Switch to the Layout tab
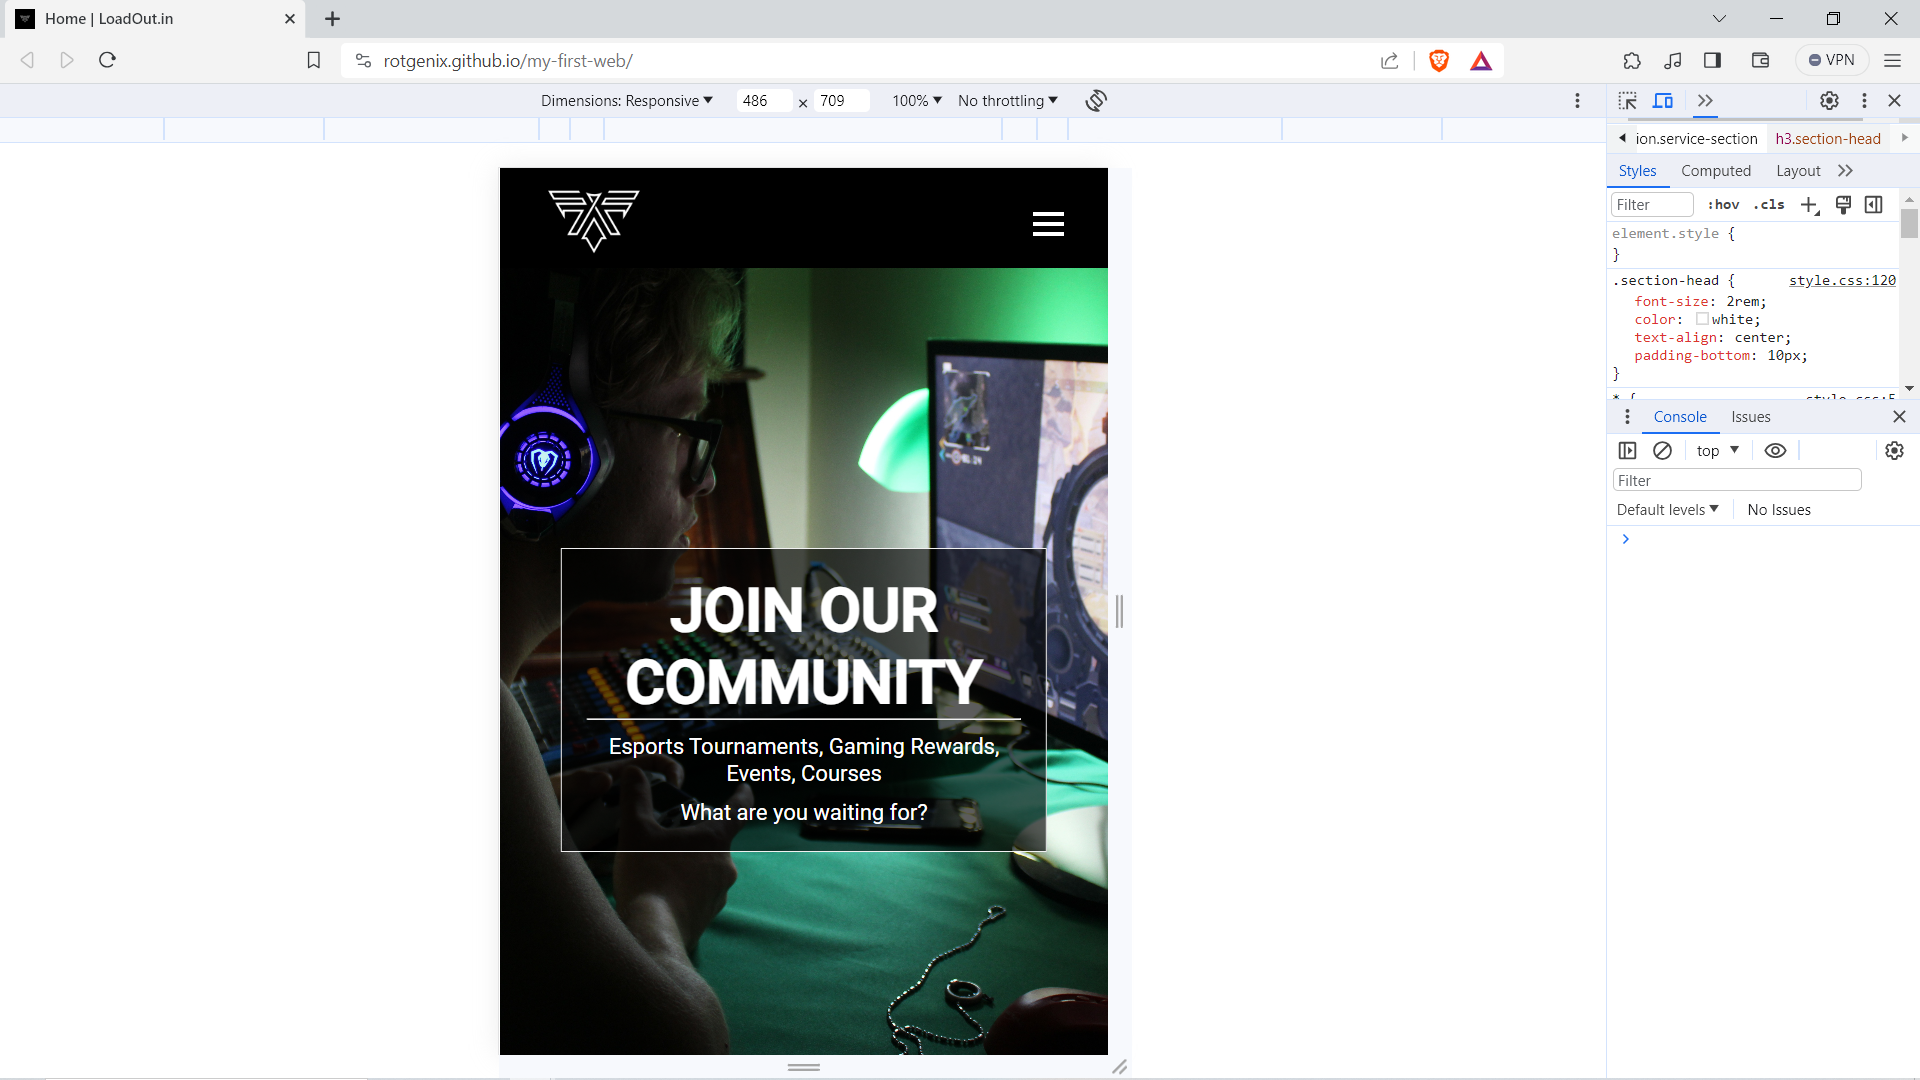This screenshot has height=1080, width=1920. click(1798, 171)
